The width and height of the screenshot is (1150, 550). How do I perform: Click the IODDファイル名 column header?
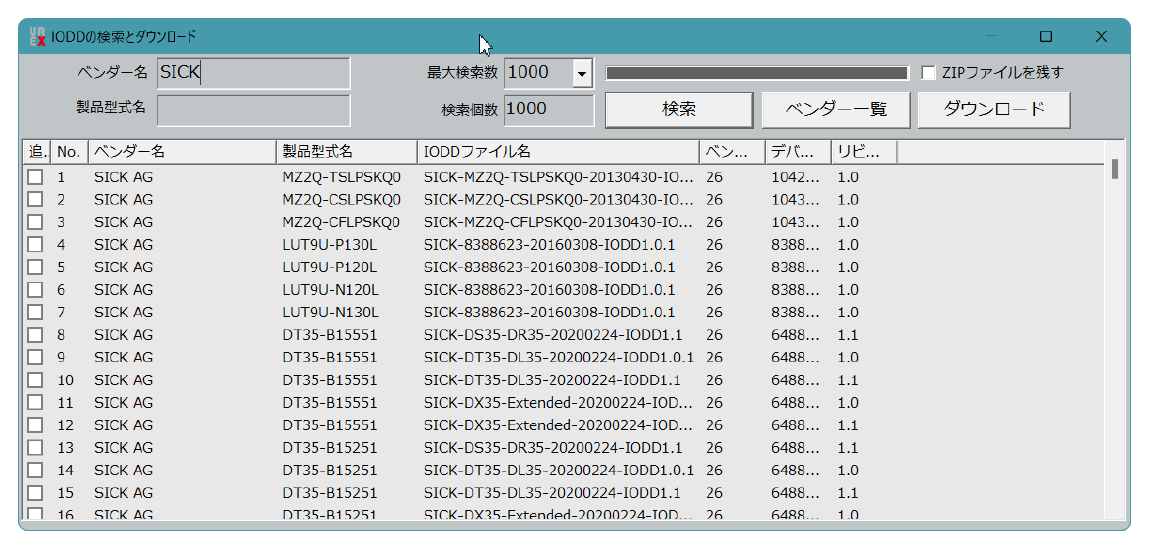coord(557,152)
